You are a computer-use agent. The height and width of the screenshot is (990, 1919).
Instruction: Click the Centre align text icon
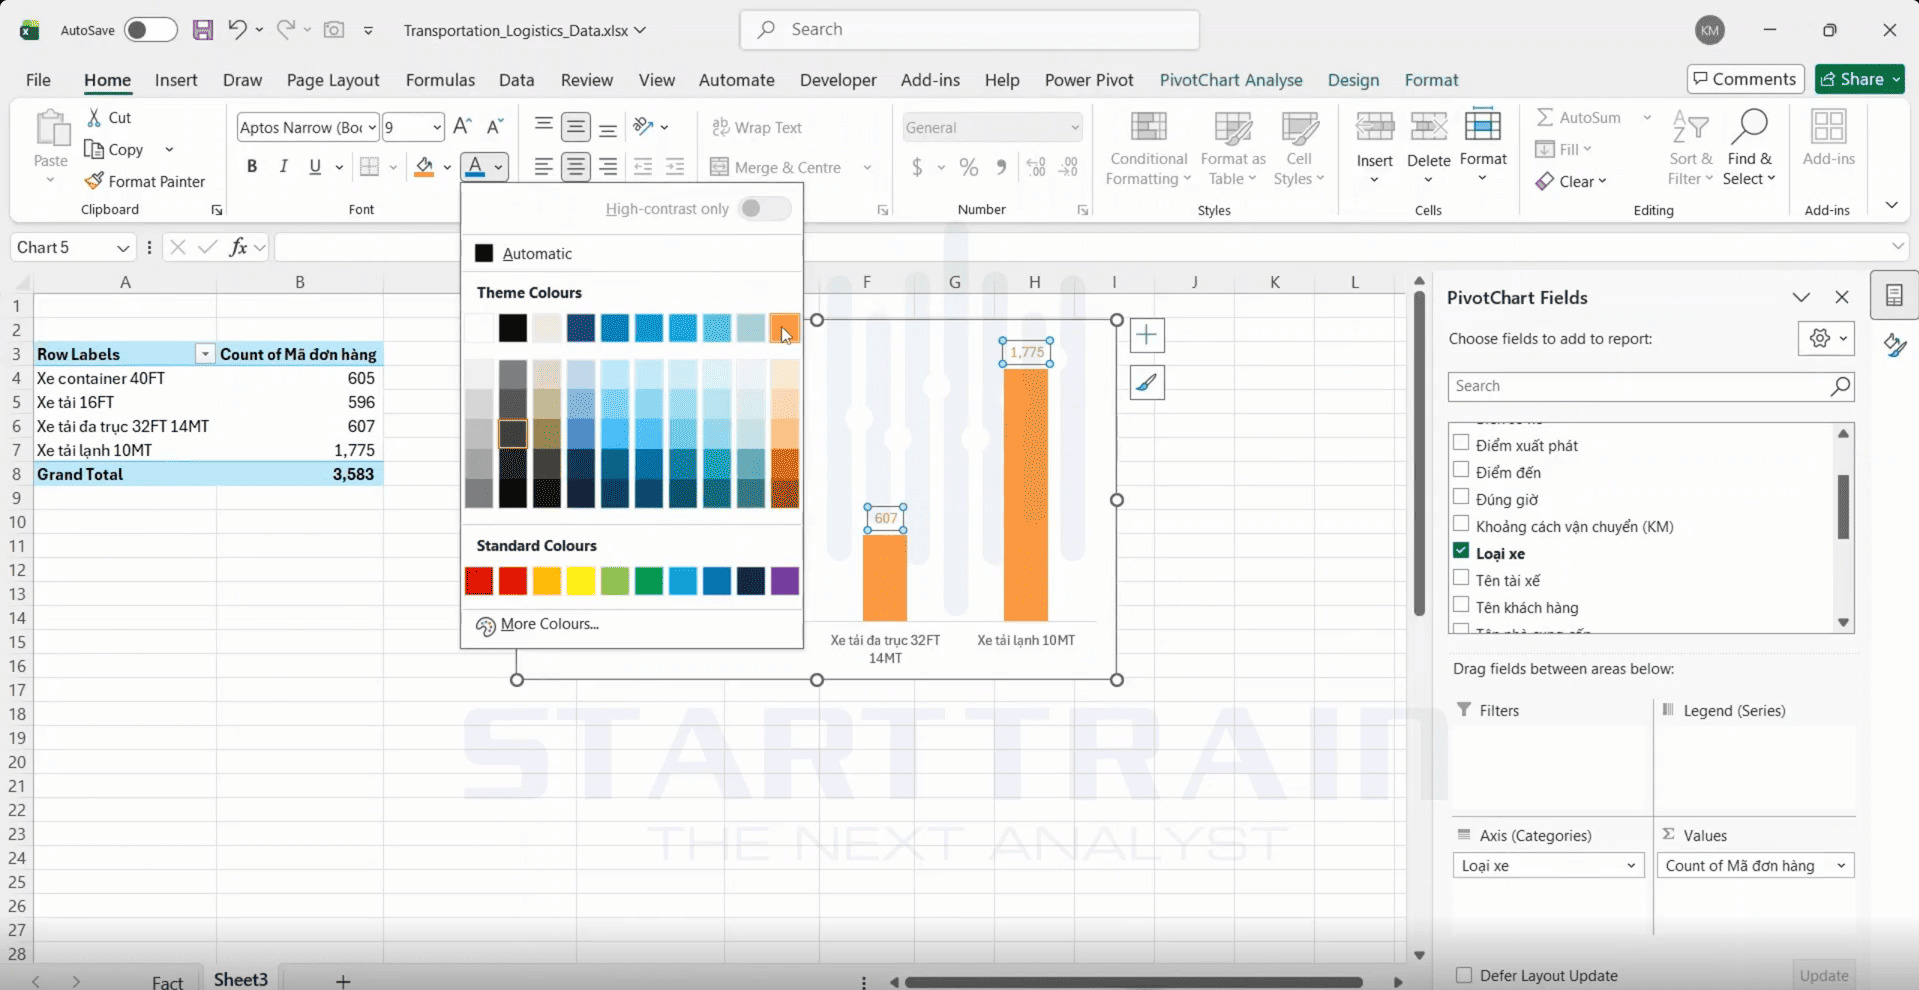(575, 167)
